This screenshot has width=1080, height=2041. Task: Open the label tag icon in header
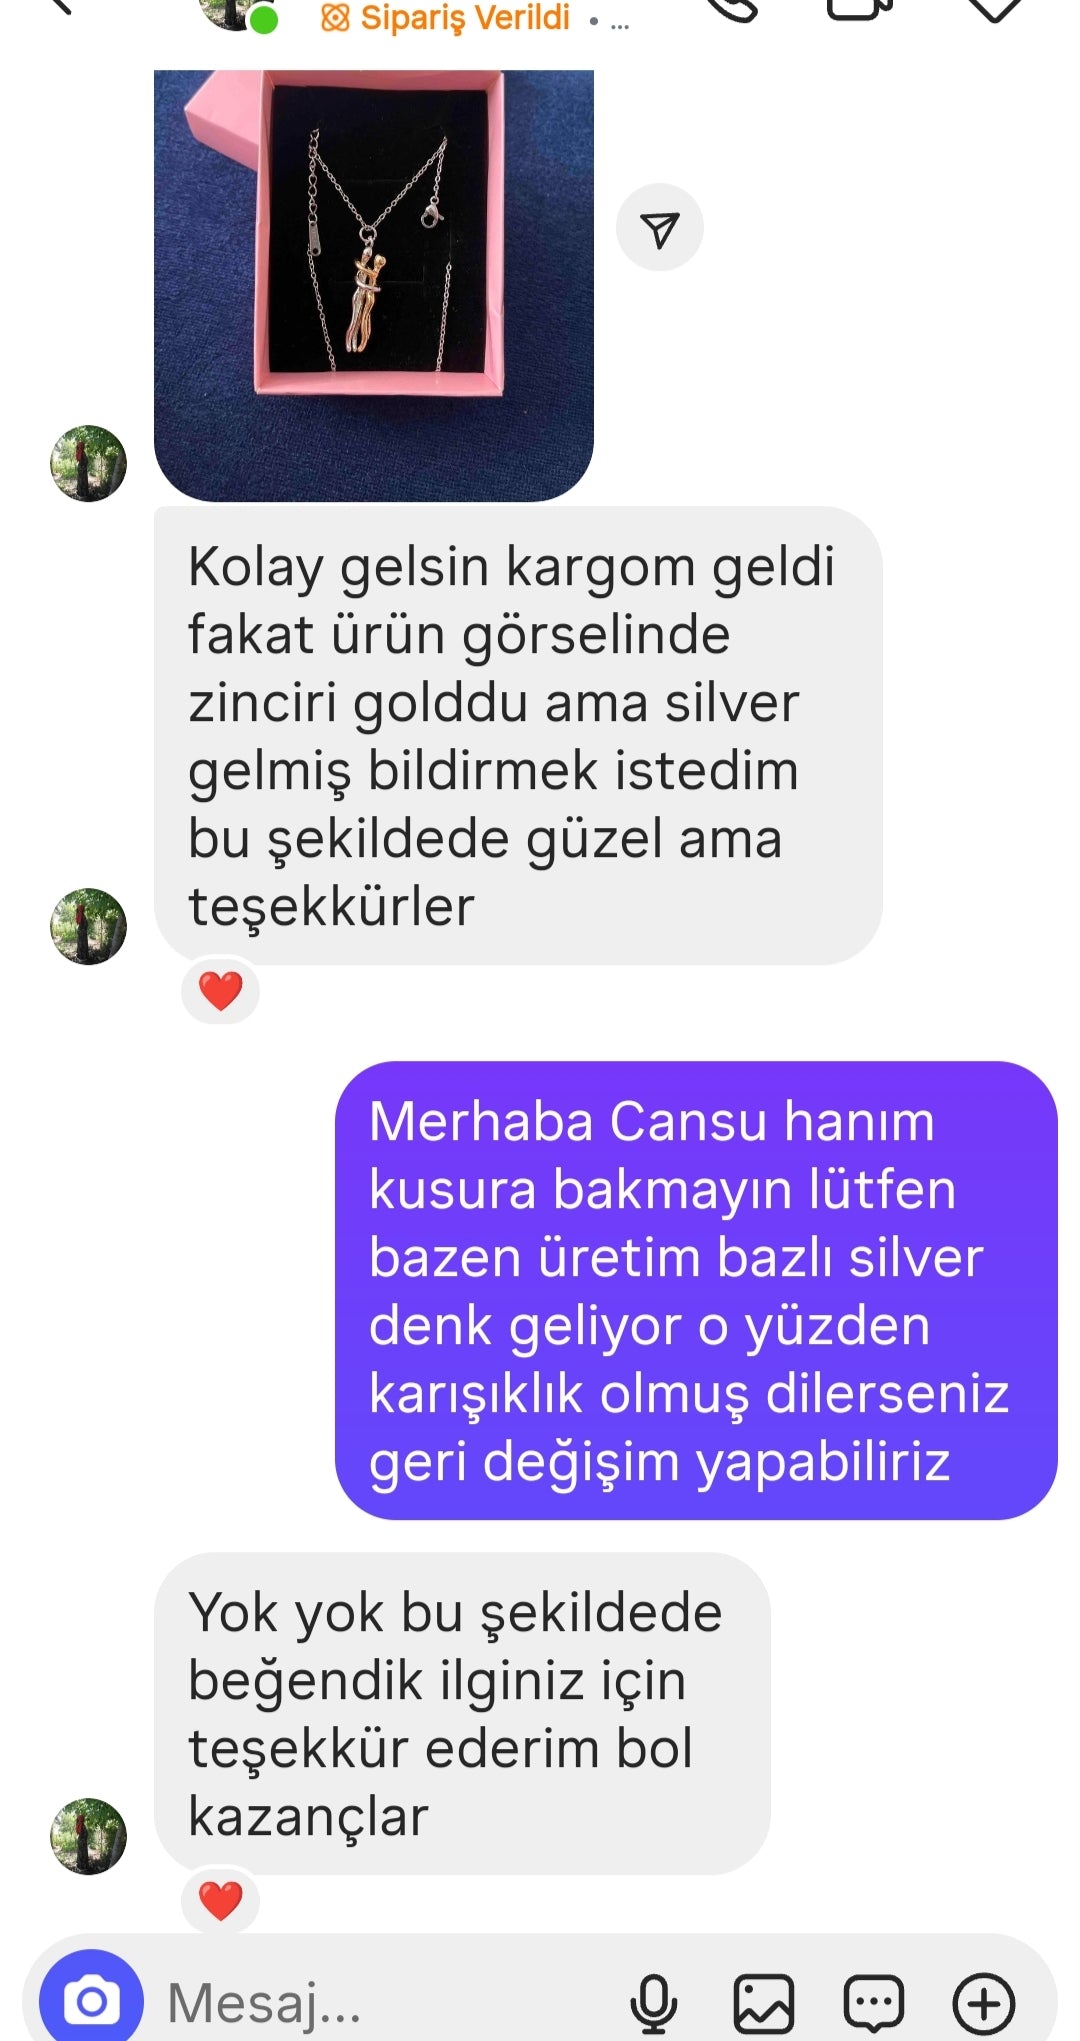(993, 8)
